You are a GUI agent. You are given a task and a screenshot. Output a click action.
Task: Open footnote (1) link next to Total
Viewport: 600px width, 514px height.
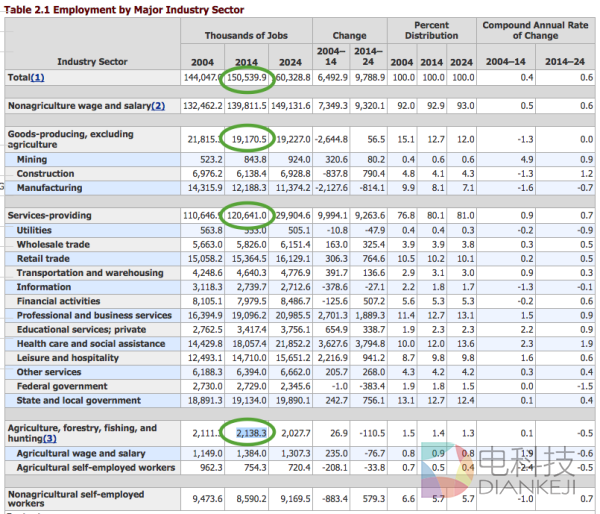[x=37, y=77]
